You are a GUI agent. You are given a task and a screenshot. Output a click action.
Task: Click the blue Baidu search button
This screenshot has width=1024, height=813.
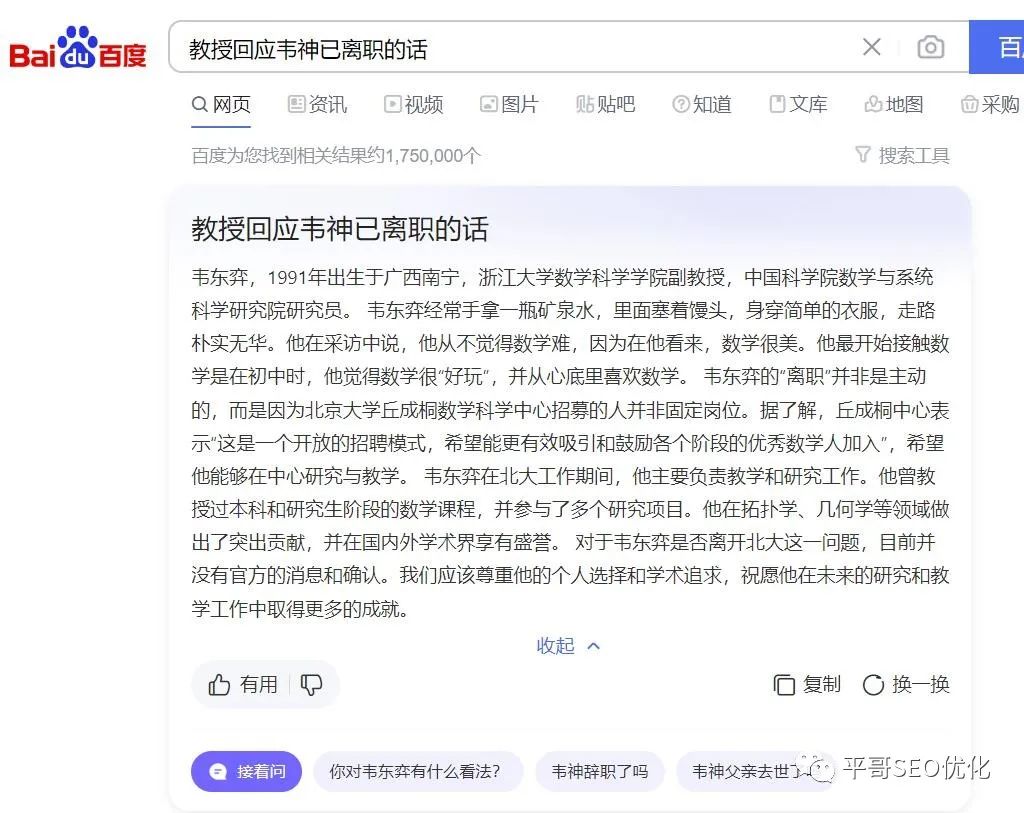tap(997, 47)
